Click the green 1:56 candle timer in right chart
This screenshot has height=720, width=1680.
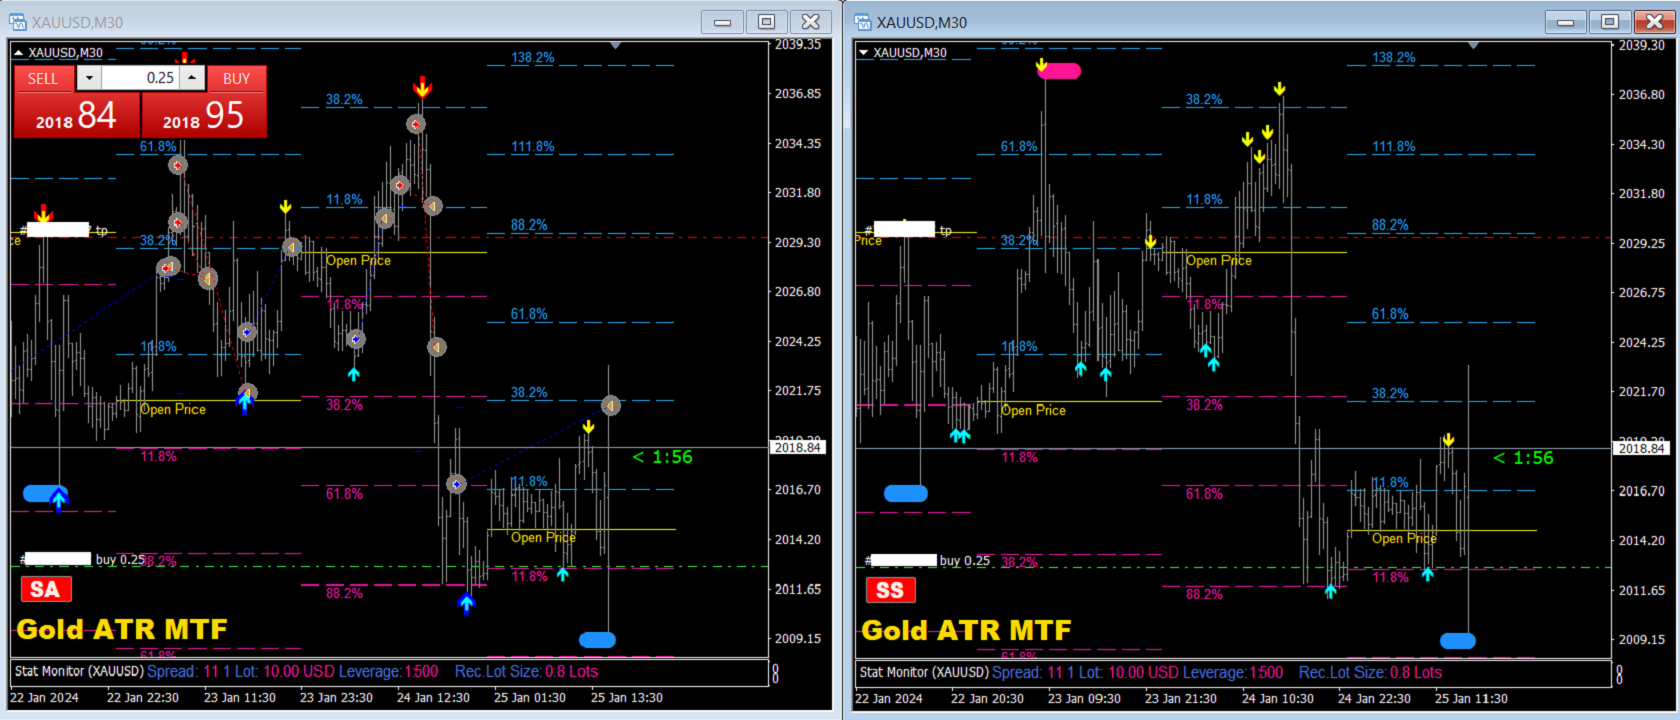[x=1523, y=458]
